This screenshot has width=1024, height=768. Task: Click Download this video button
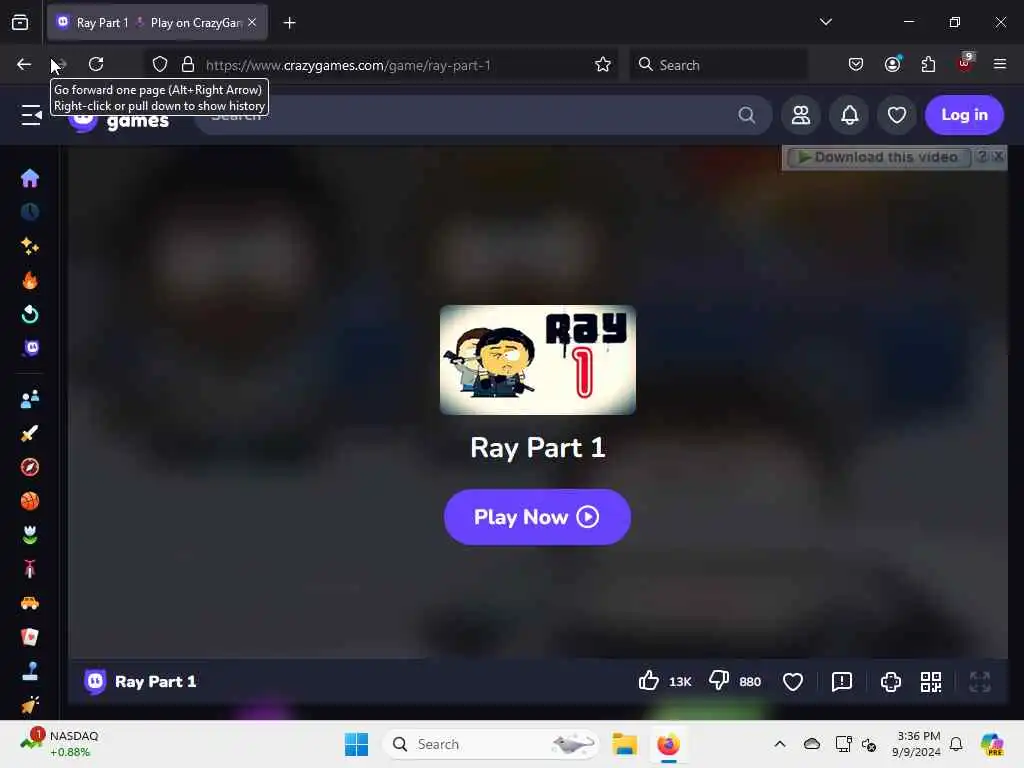(x=878, y=157)
